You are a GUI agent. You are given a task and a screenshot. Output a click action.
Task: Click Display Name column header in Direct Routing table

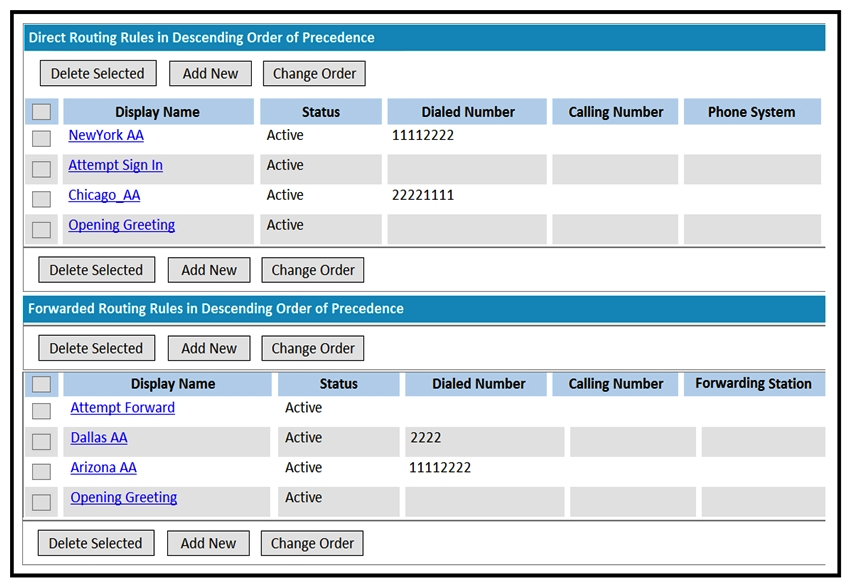coord(158,112)
